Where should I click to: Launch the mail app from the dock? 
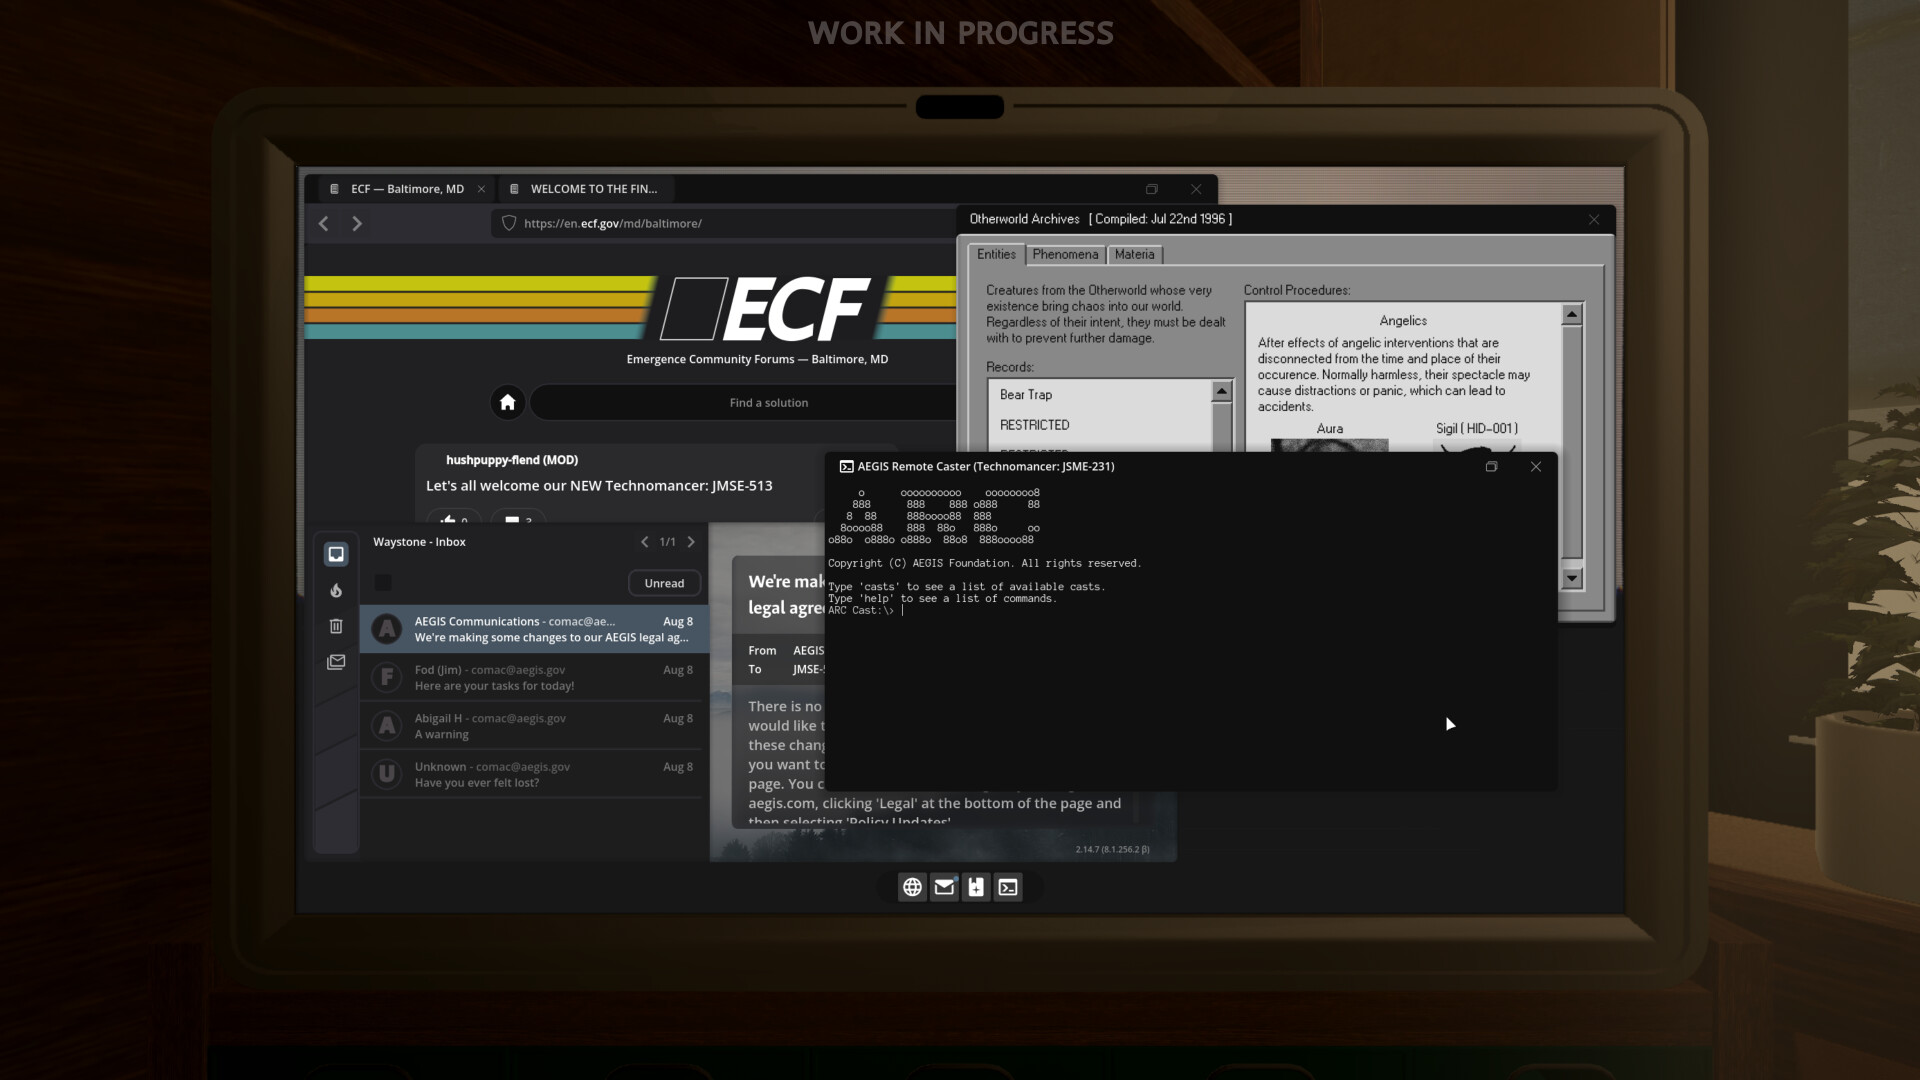pos(944,887)
